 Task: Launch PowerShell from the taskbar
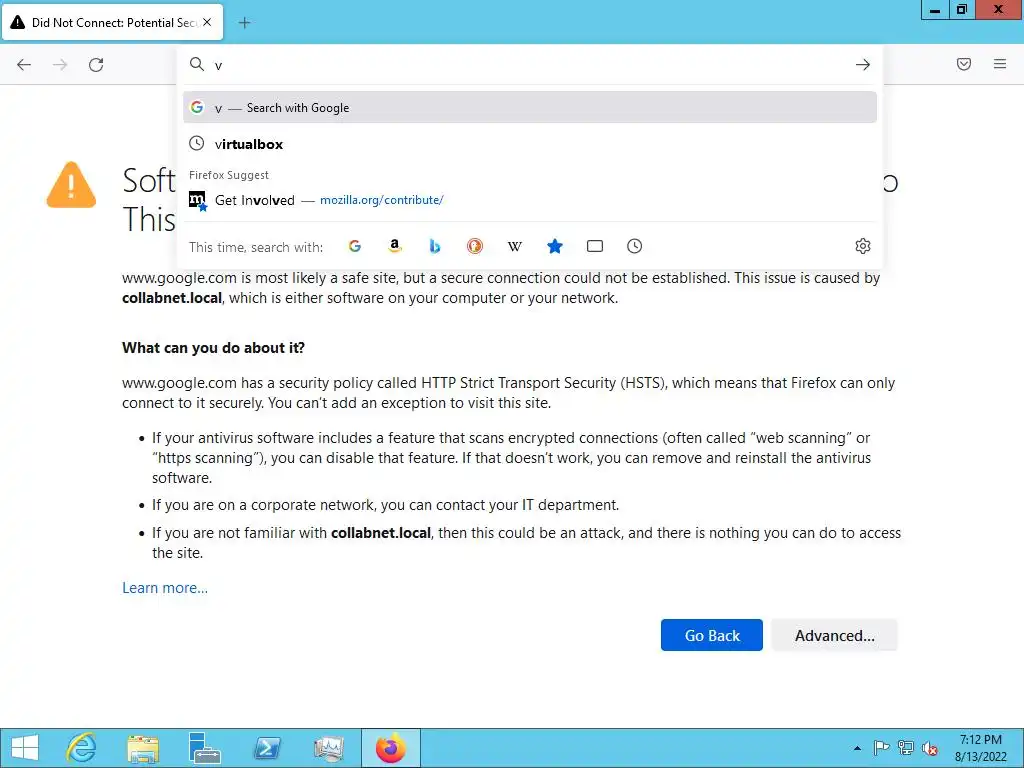click(266, 748)
